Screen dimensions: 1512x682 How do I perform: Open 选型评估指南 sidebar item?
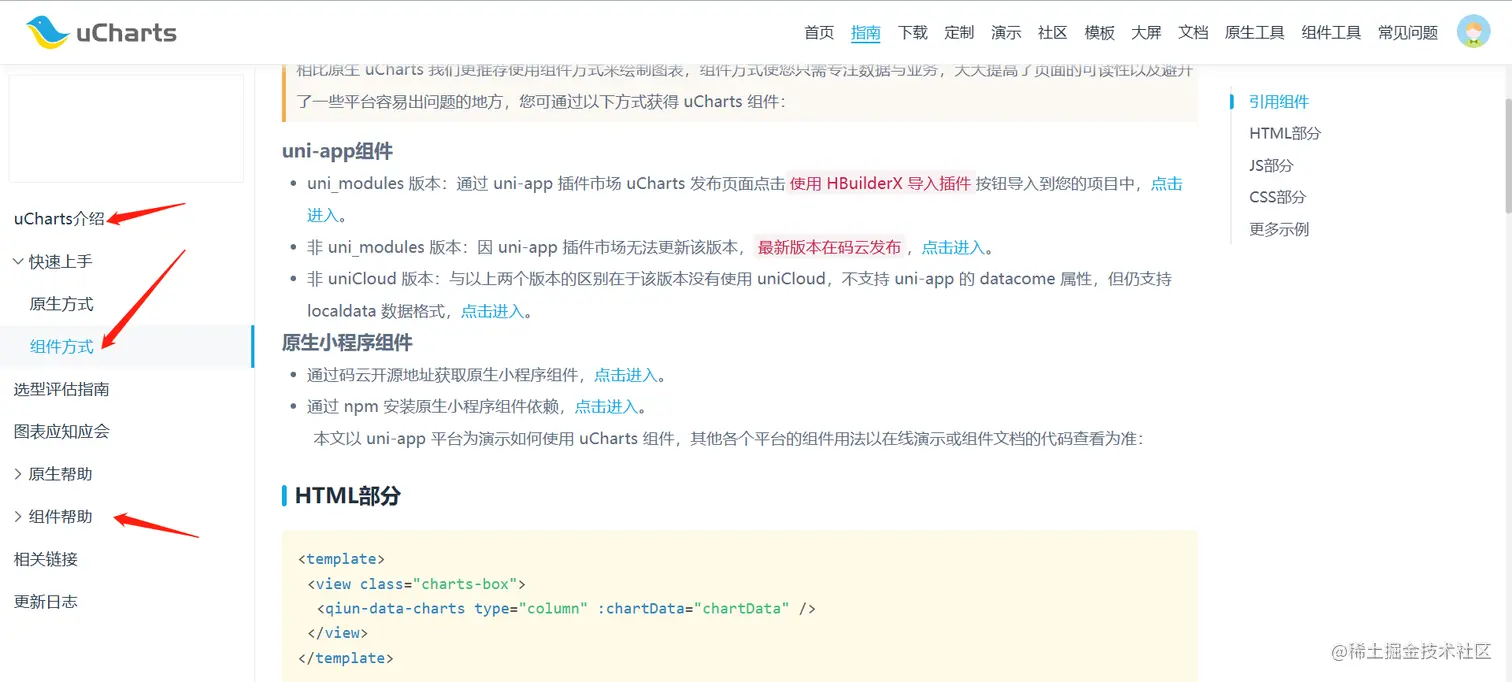[x=61, y=389]
